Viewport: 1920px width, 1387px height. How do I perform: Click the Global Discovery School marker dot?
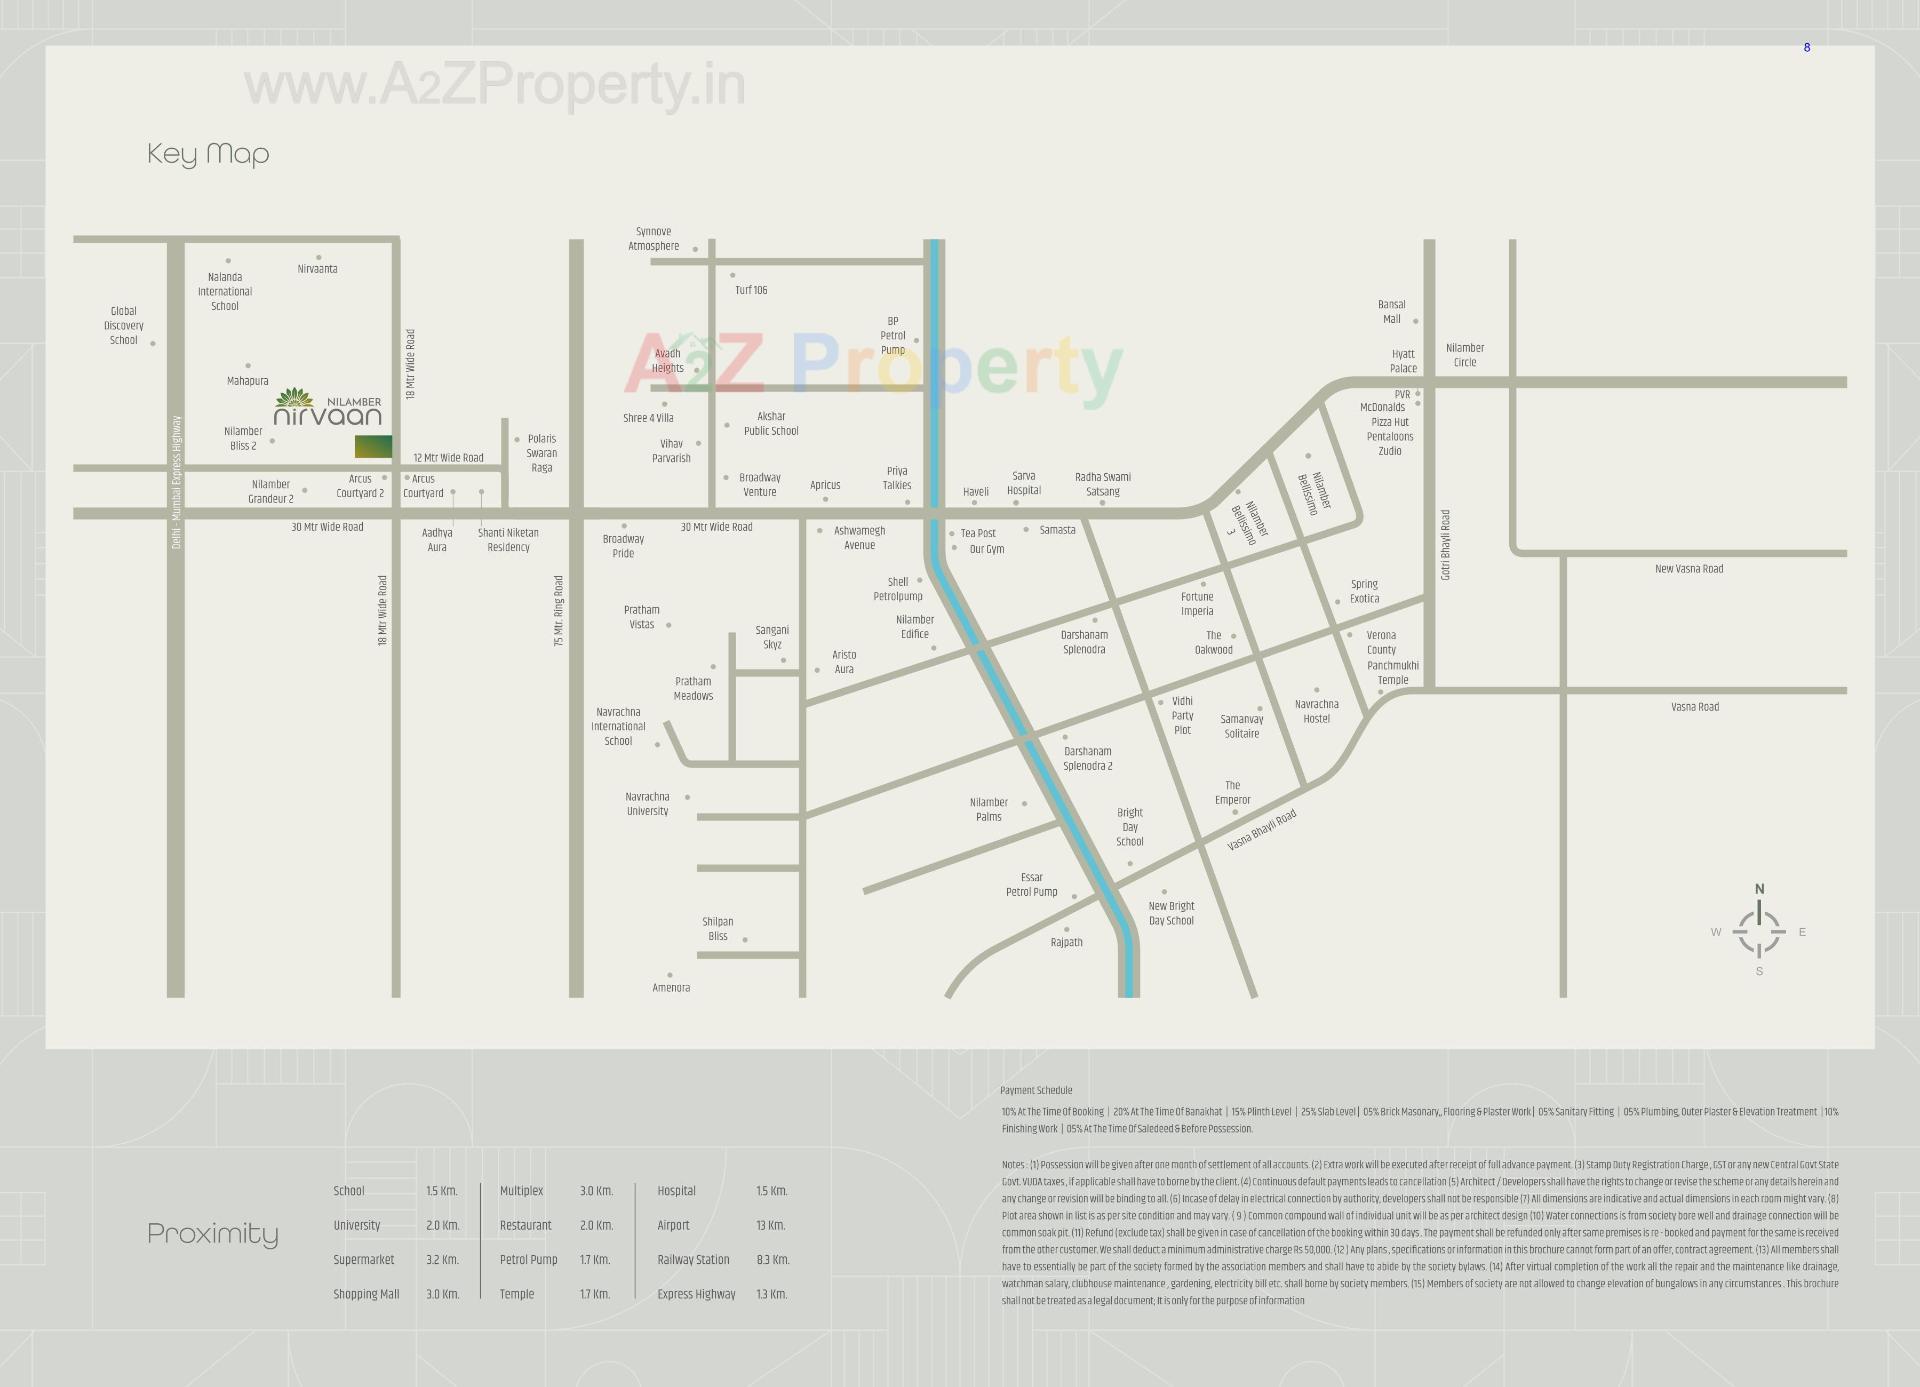click(153, 344)
